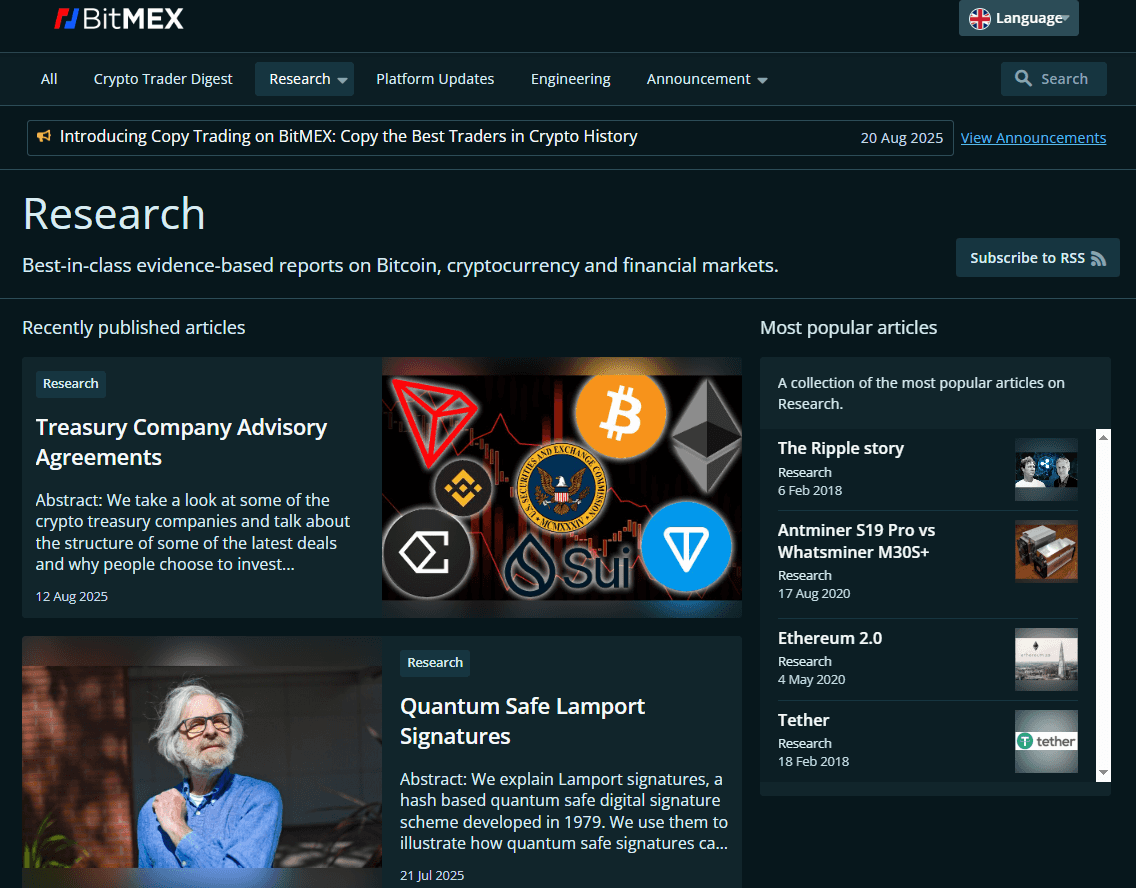This screenshot has width=1136, height=888.
Task: Click the 20 Aug 2025 announcement date
Action: (901, 138)
